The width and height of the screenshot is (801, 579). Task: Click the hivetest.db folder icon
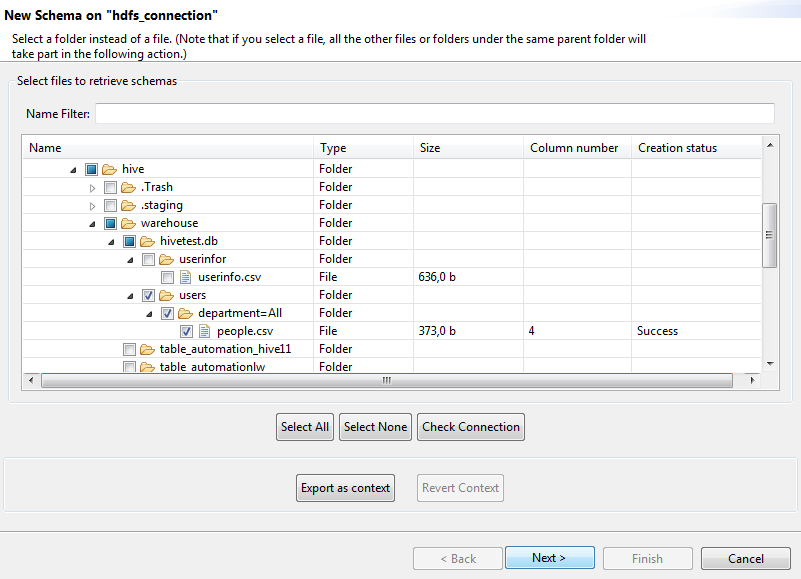click(147, 241)
